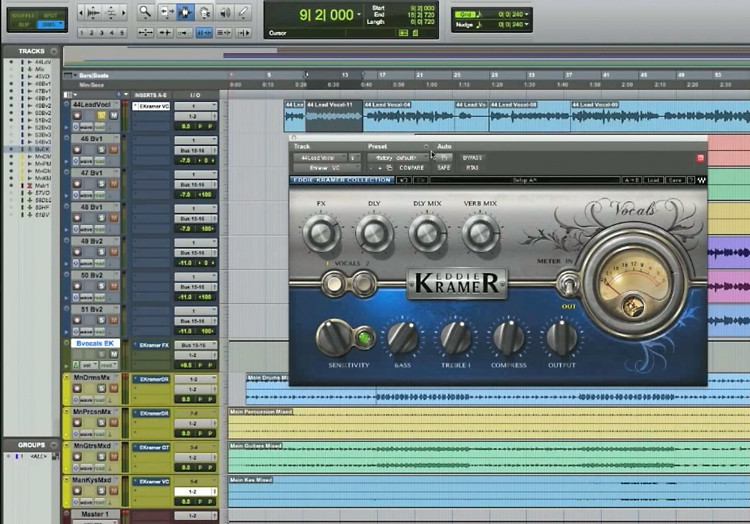Click COMPRESS knob on Kramer plugin

click(x=508, y=338)
